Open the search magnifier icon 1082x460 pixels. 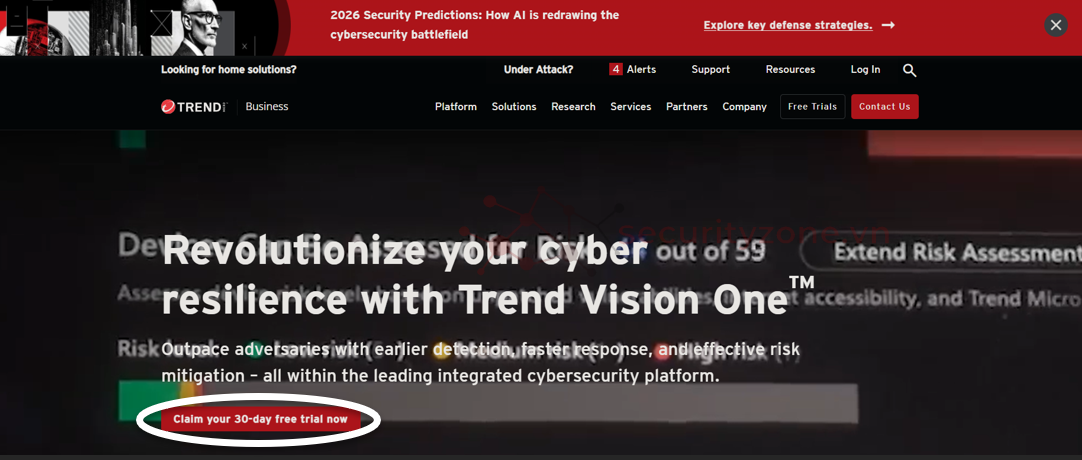coord(909,70)
